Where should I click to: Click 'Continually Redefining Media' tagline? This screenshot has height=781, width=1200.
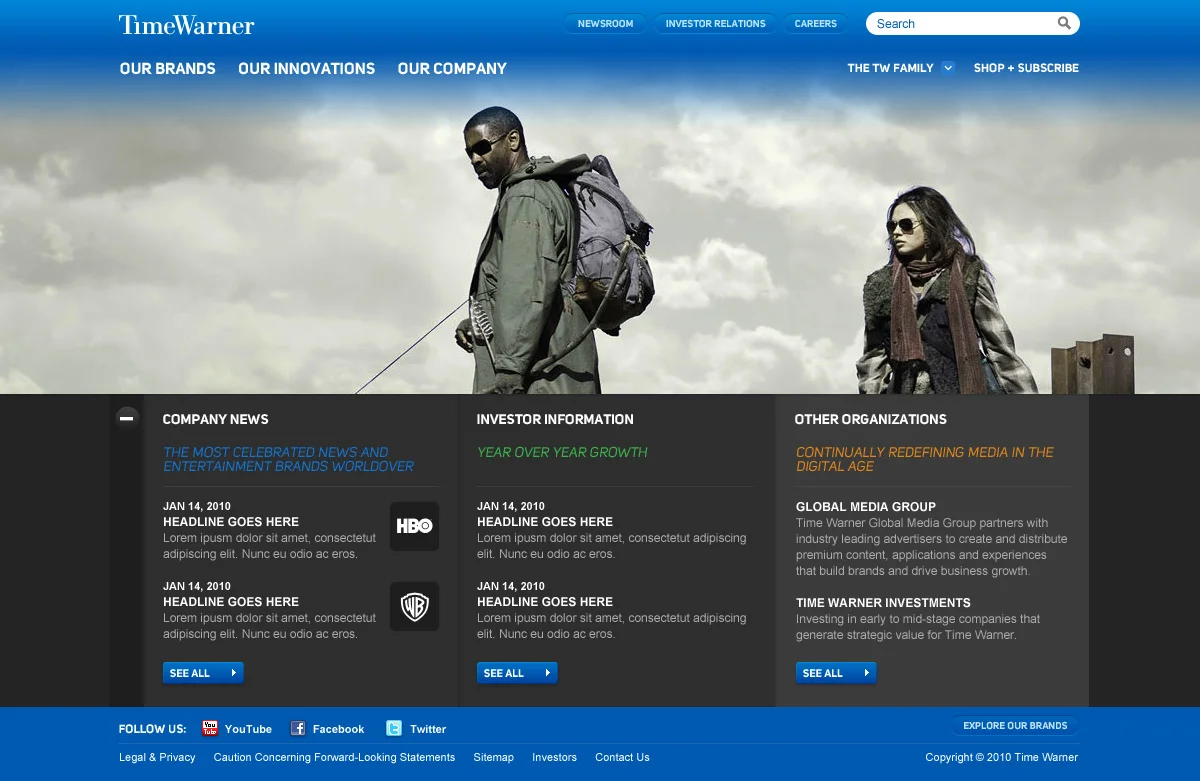pos(925,459)
